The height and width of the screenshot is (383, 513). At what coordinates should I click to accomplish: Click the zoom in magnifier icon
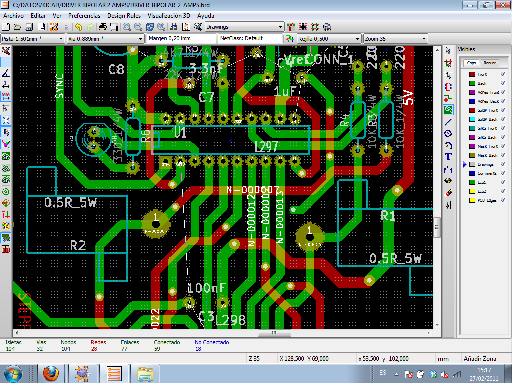(127, 27)
